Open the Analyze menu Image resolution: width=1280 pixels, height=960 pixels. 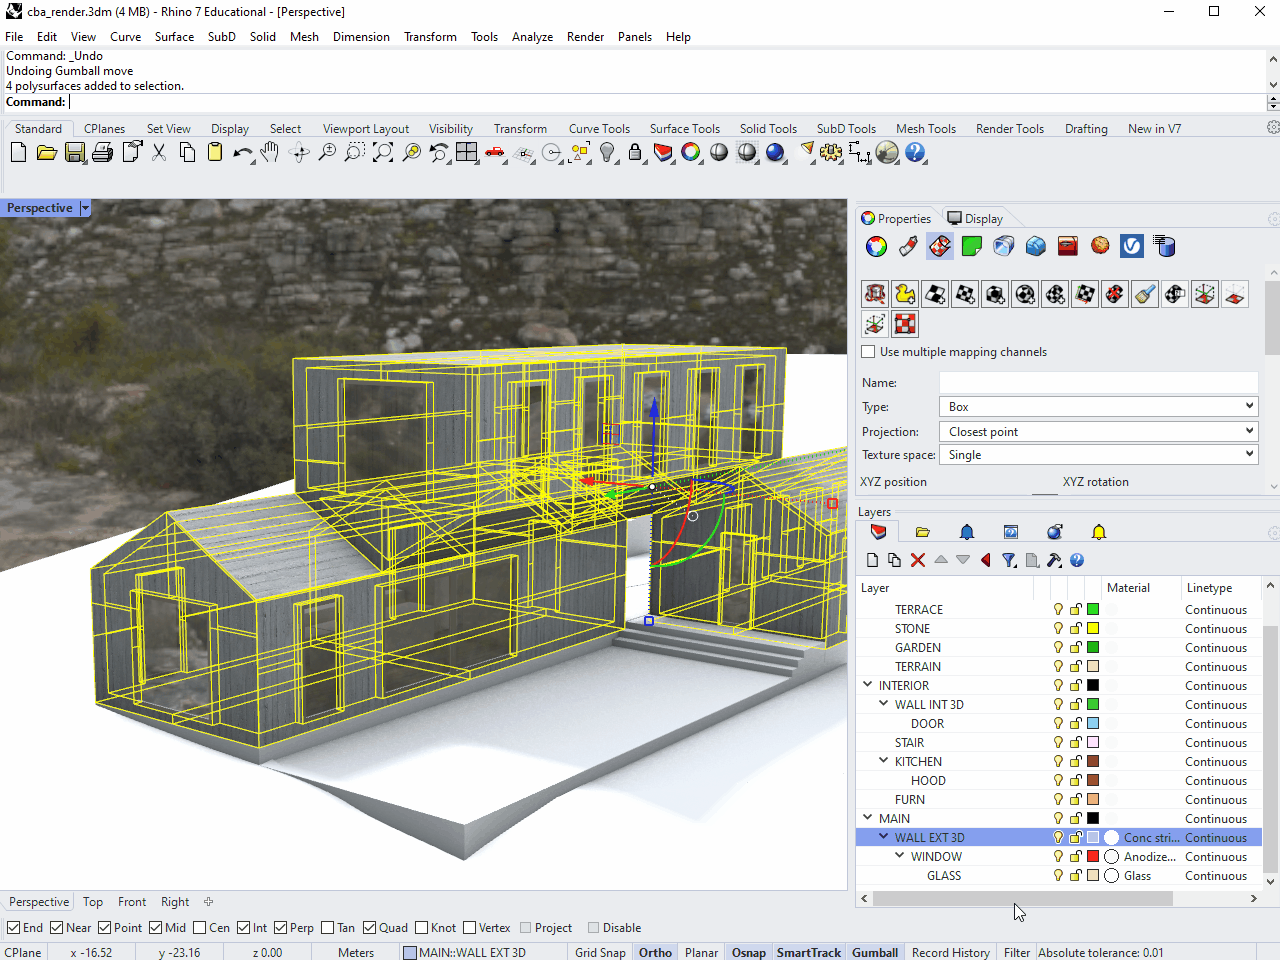click(532, 37)
